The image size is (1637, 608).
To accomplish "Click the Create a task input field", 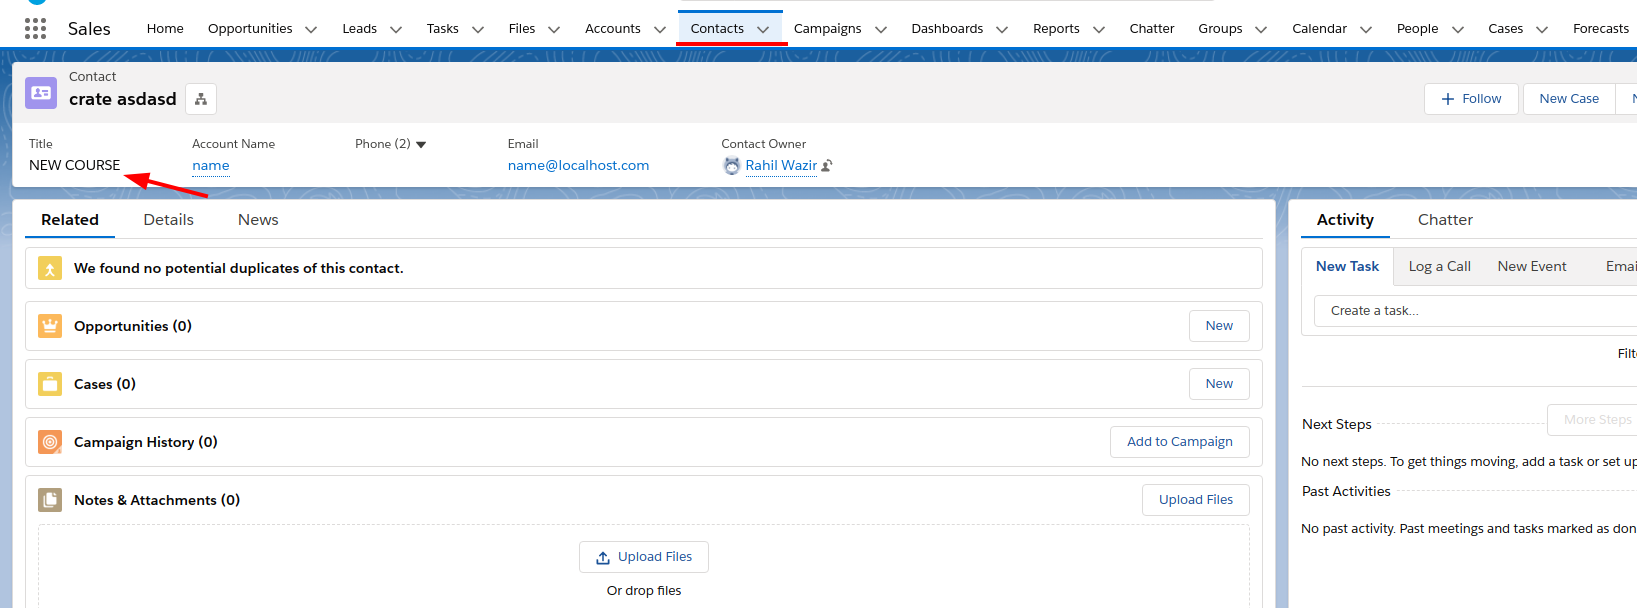I will coord(1476,311).
